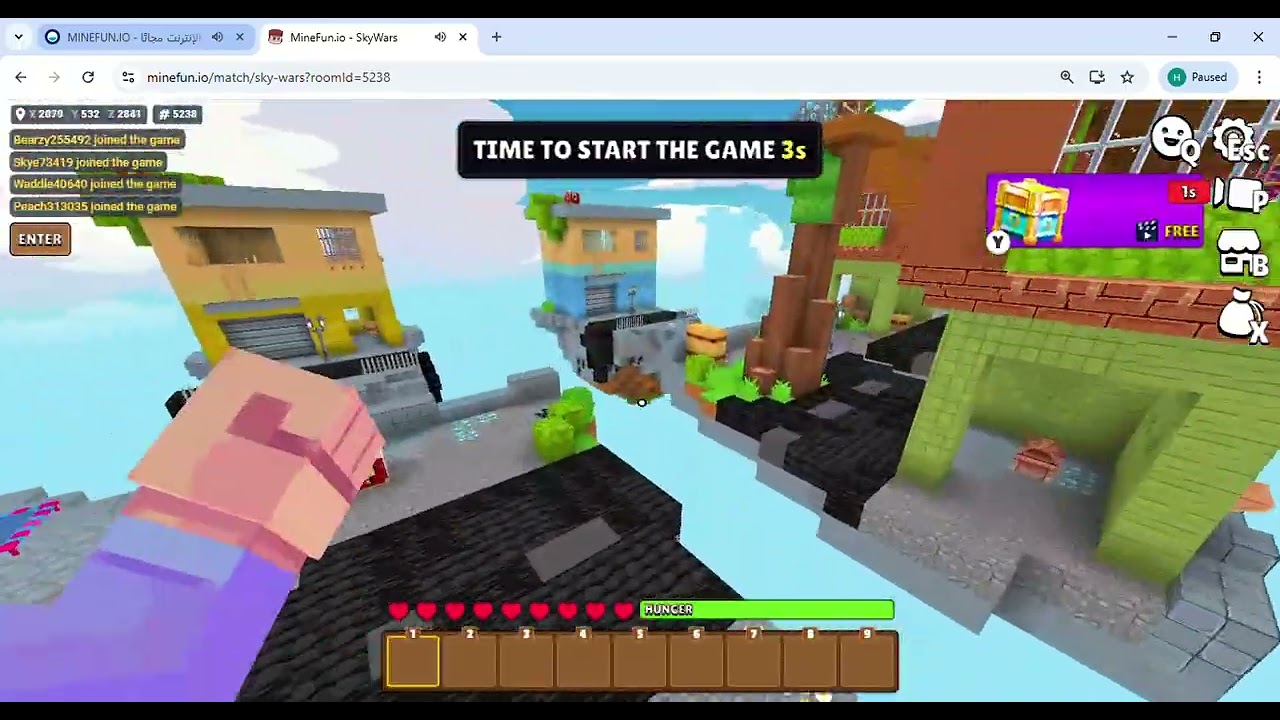1280x720 pixels.
Task: Select hotbar slot 3
Action: pos(526,660)
